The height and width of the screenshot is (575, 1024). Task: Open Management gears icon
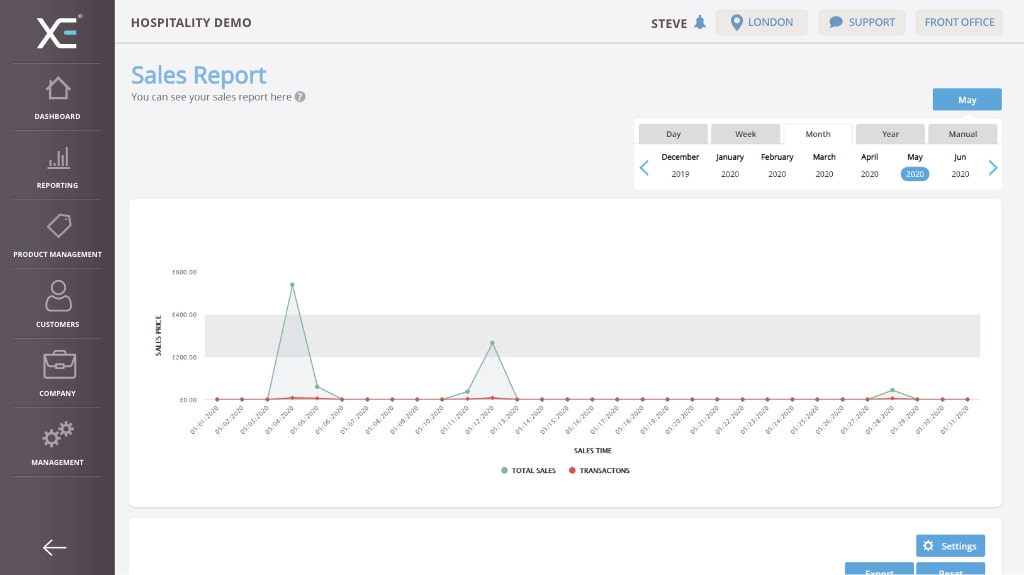click(57, 435)
